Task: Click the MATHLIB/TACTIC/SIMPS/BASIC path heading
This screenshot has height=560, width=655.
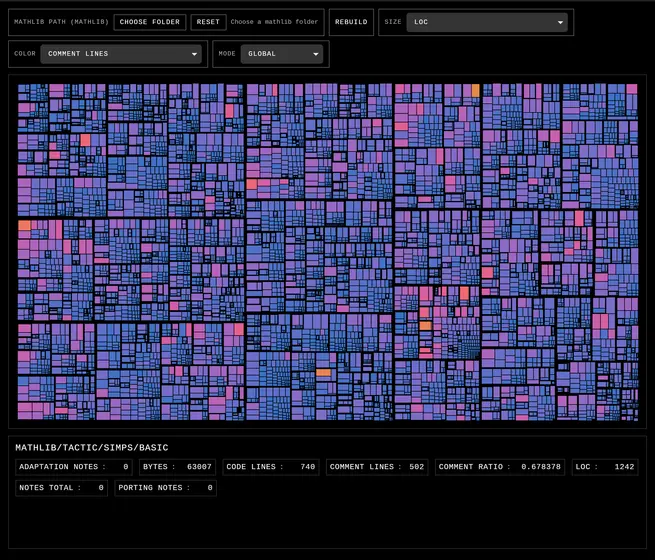Action: [92, 448]
